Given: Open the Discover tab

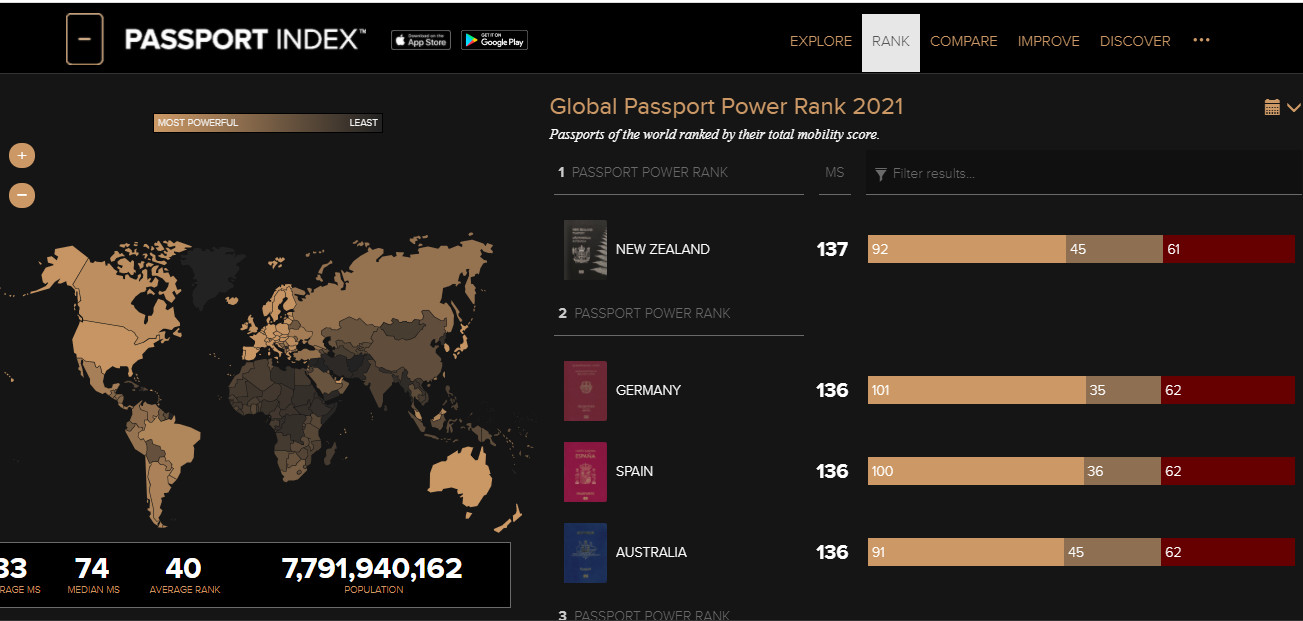Looking at the screenshot, I should pos(1135,41).
